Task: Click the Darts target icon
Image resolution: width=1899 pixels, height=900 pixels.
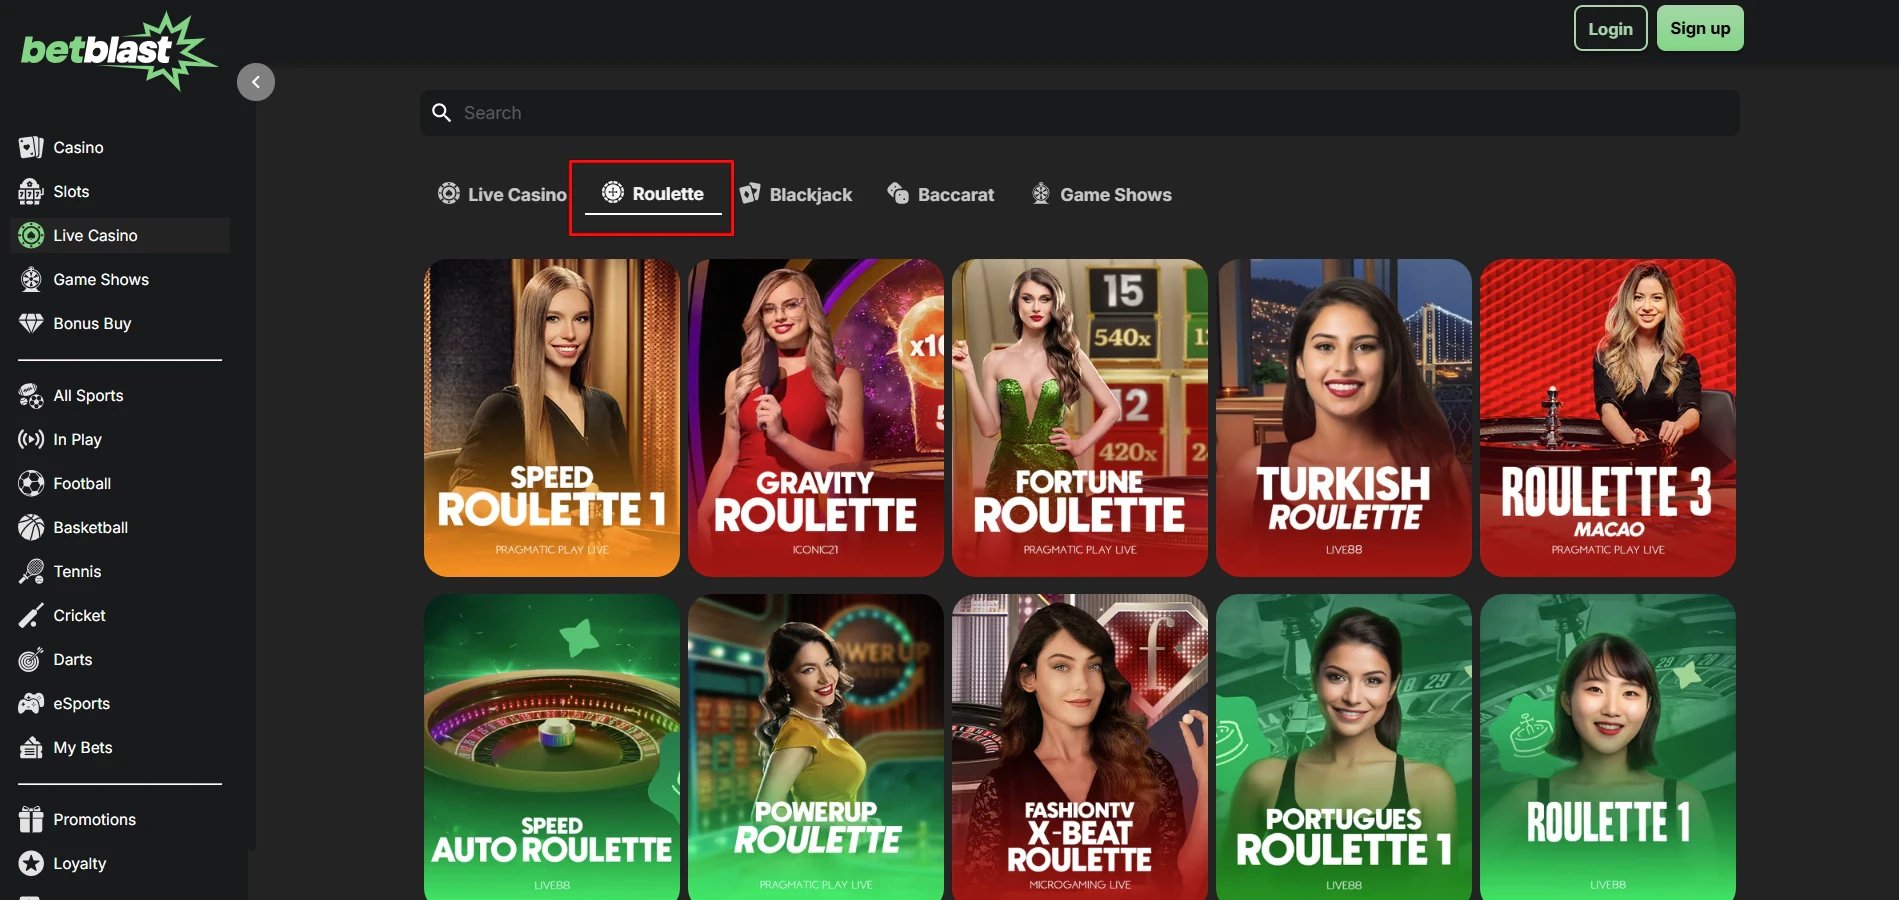Action: click(x=31, y=659)
